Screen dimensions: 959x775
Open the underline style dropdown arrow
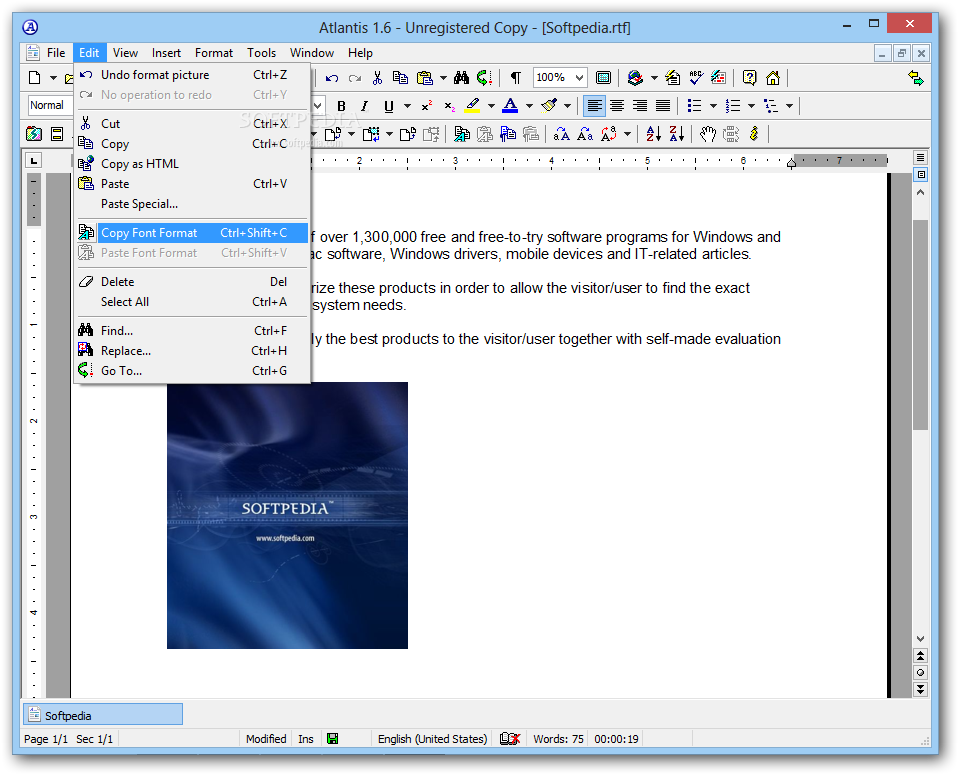coord(407,106)
